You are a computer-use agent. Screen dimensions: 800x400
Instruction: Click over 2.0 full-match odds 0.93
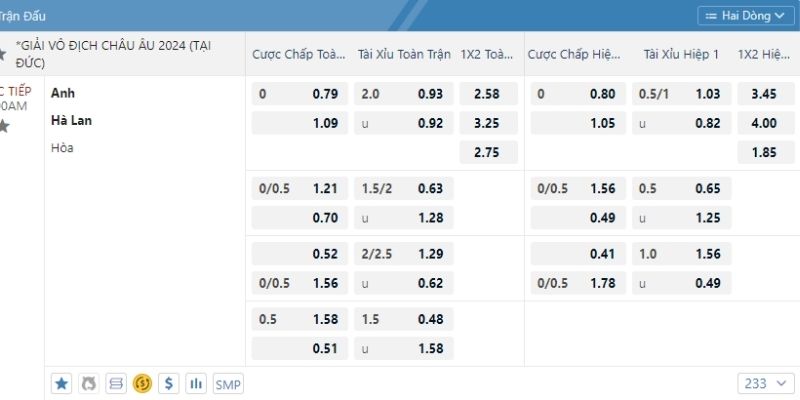[x=403, y=95]
